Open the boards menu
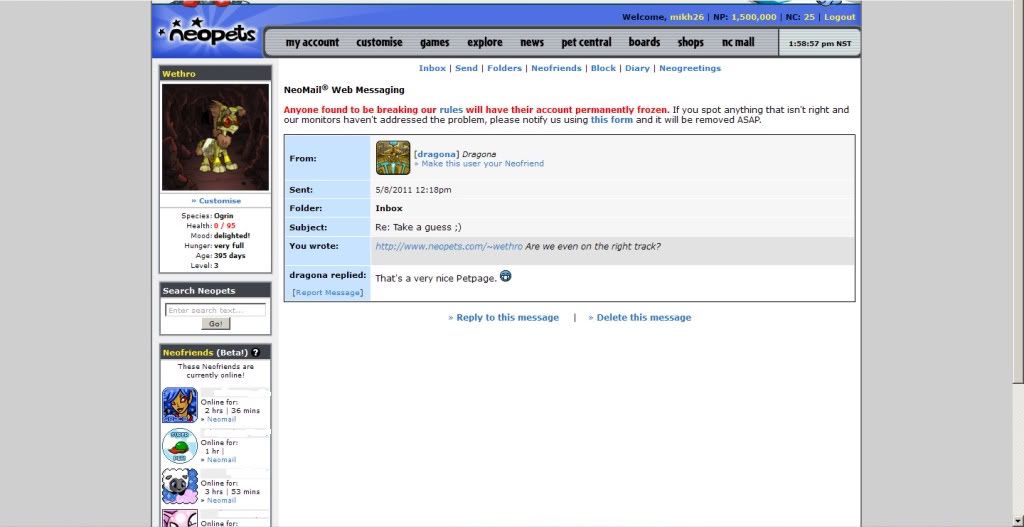The image size is (1024, 527). pos(645,42)
